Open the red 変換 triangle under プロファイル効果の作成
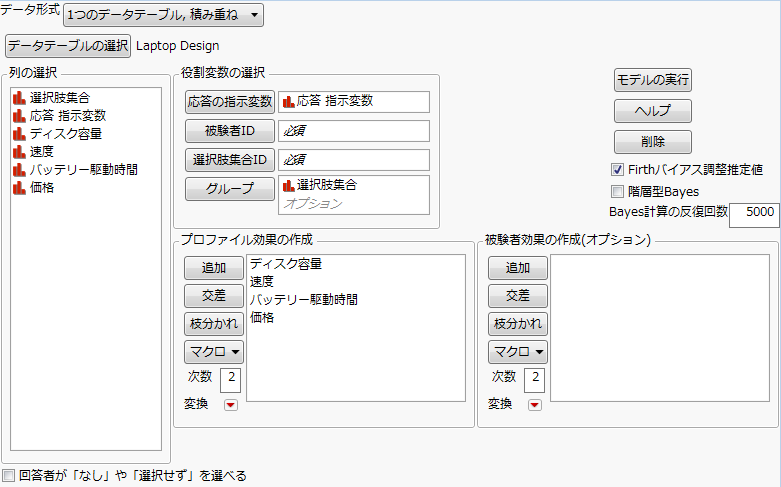 231,405
